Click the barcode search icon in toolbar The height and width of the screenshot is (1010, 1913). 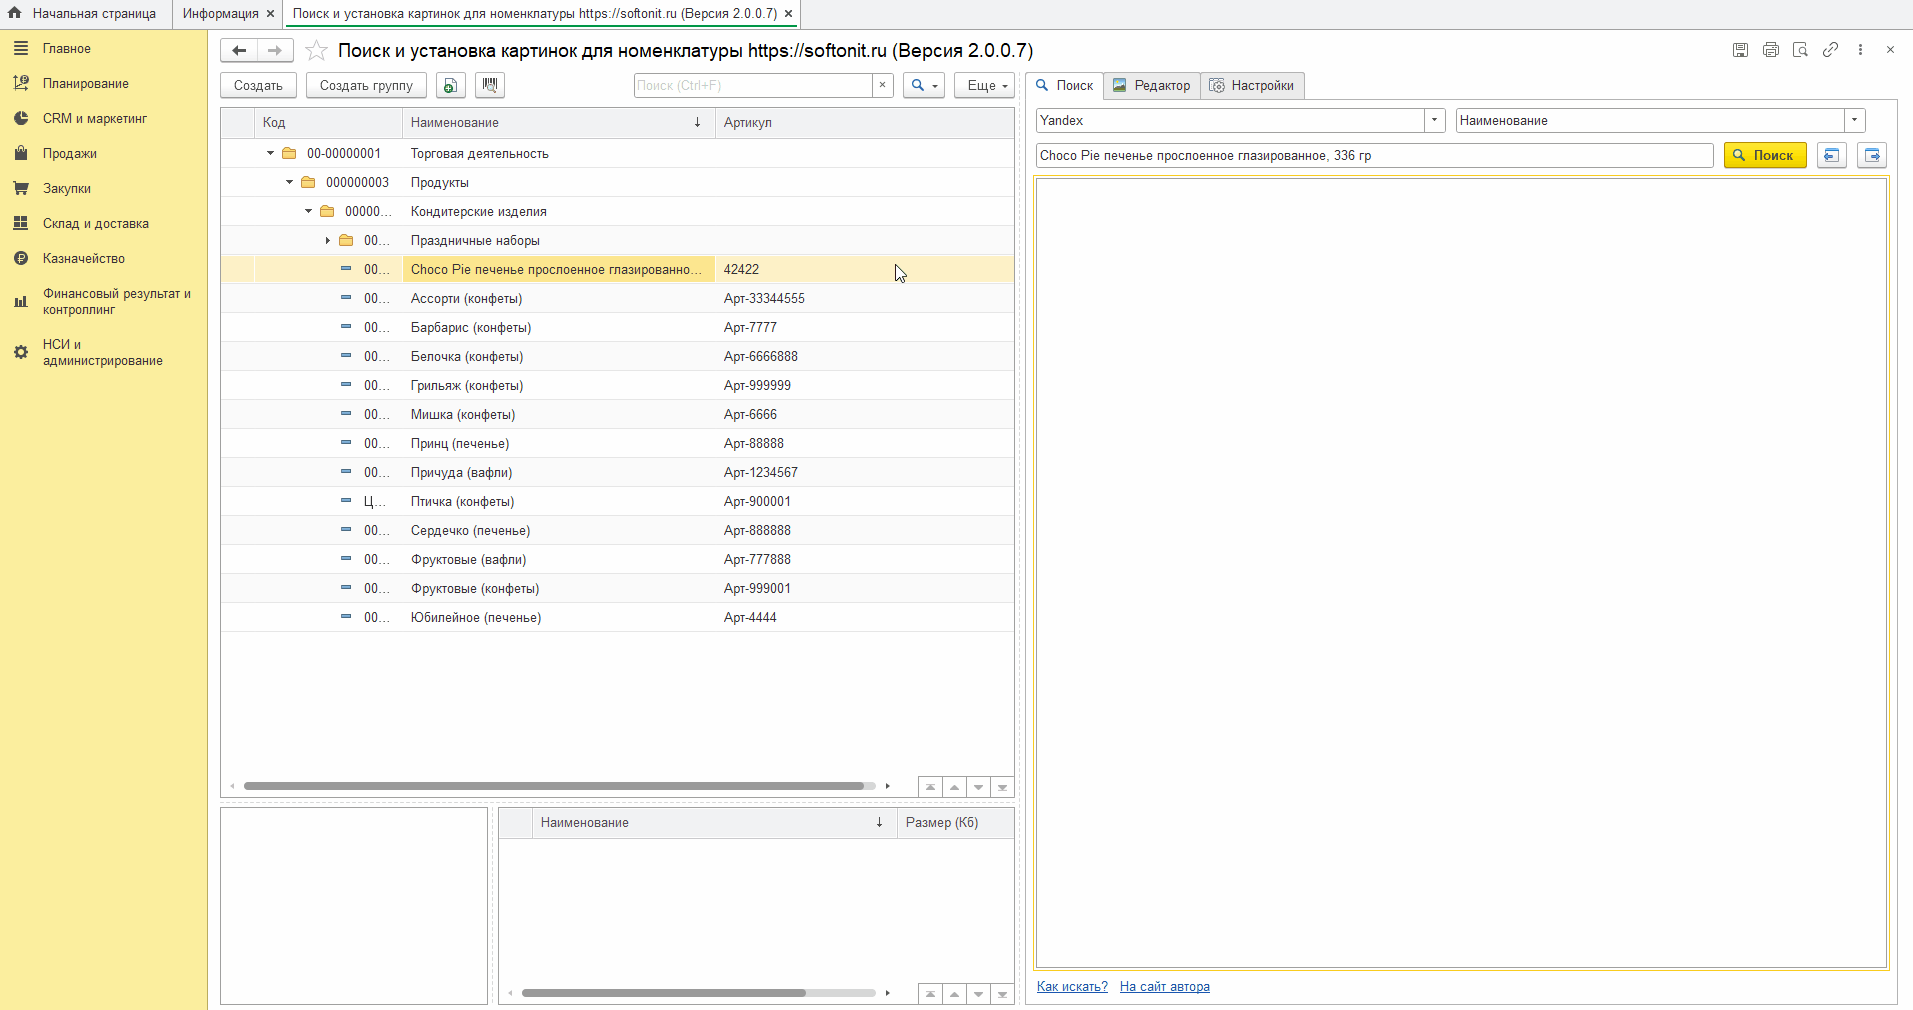(490, 85)
